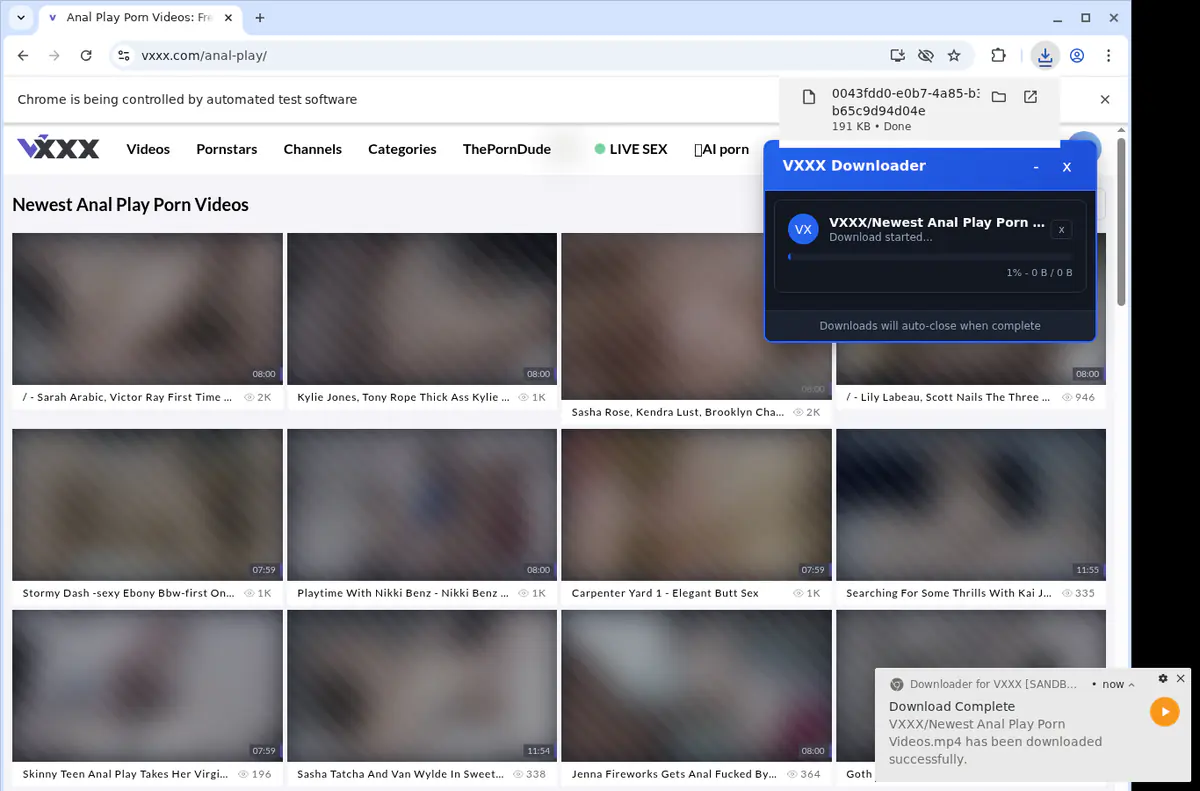The height and width of the screenshot is (791, 1200).
Task: Click the downloaded file document icon
Action: click(x=809, y=97)
